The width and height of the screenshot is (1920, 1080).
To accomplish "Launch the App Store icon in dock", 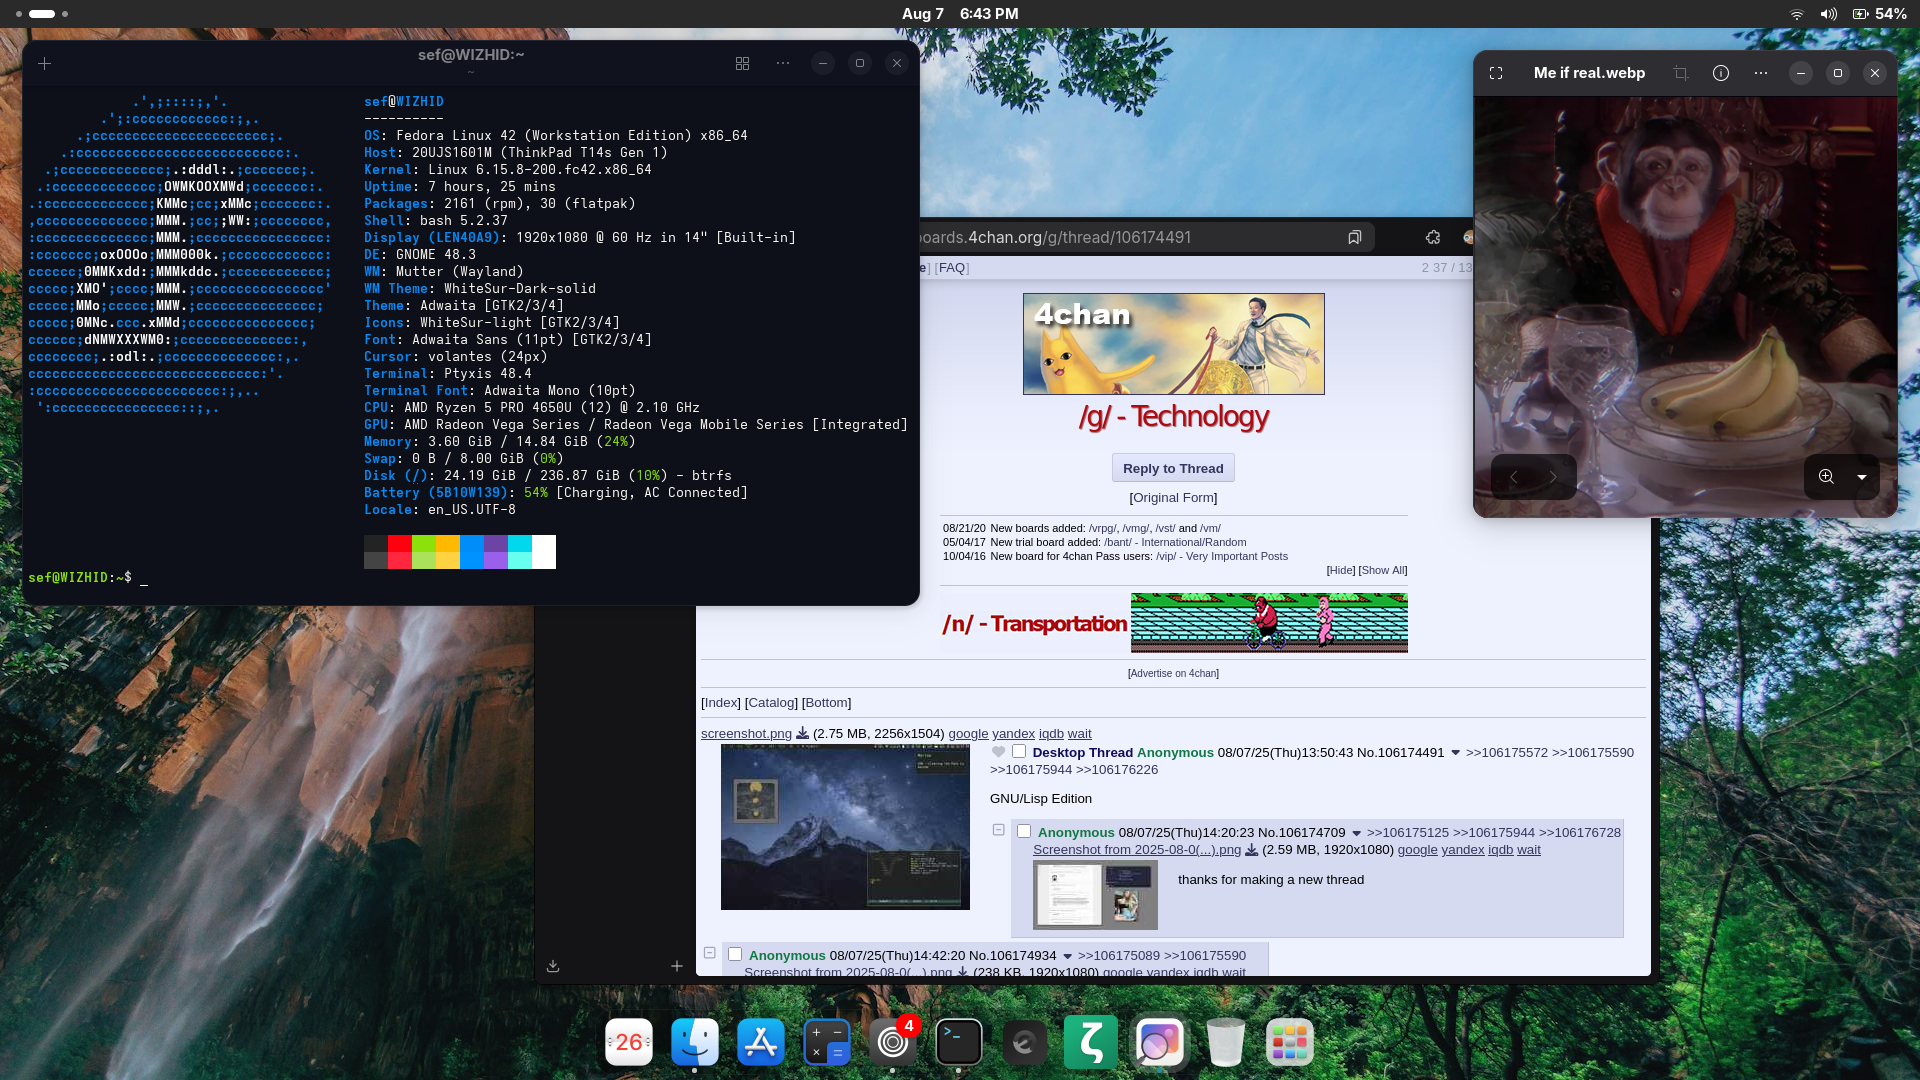I will (761, 1043).
